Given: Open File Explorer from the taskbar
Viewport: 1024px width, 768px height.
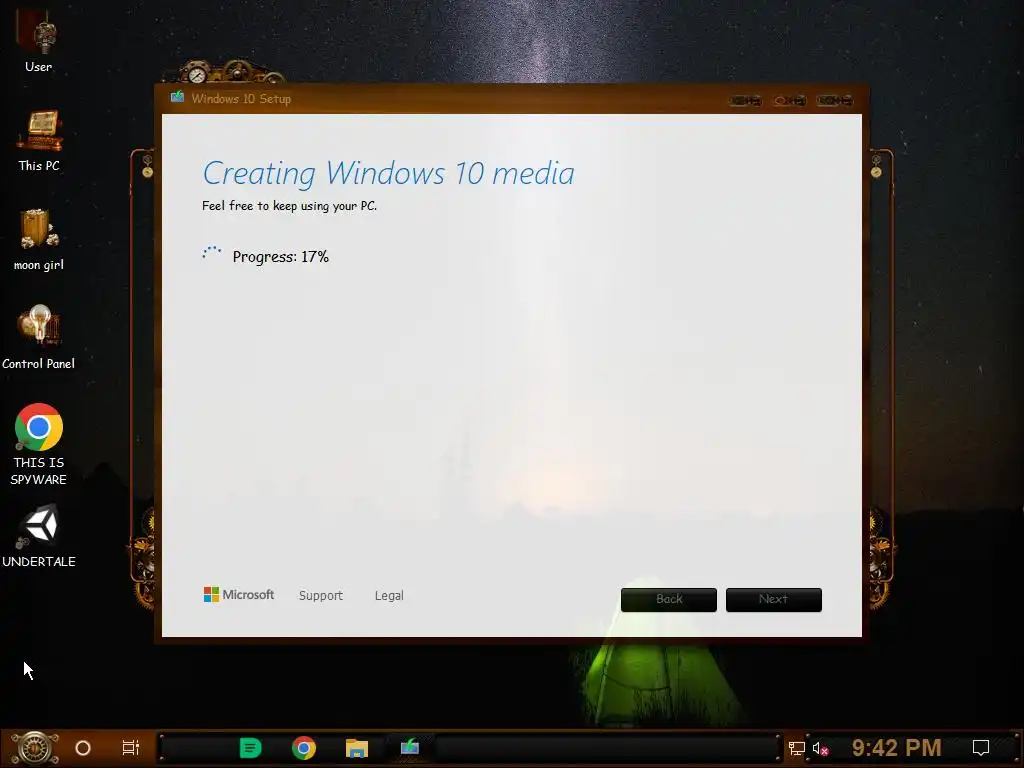Looking at the screenshot, I should [x=357, y=748].
